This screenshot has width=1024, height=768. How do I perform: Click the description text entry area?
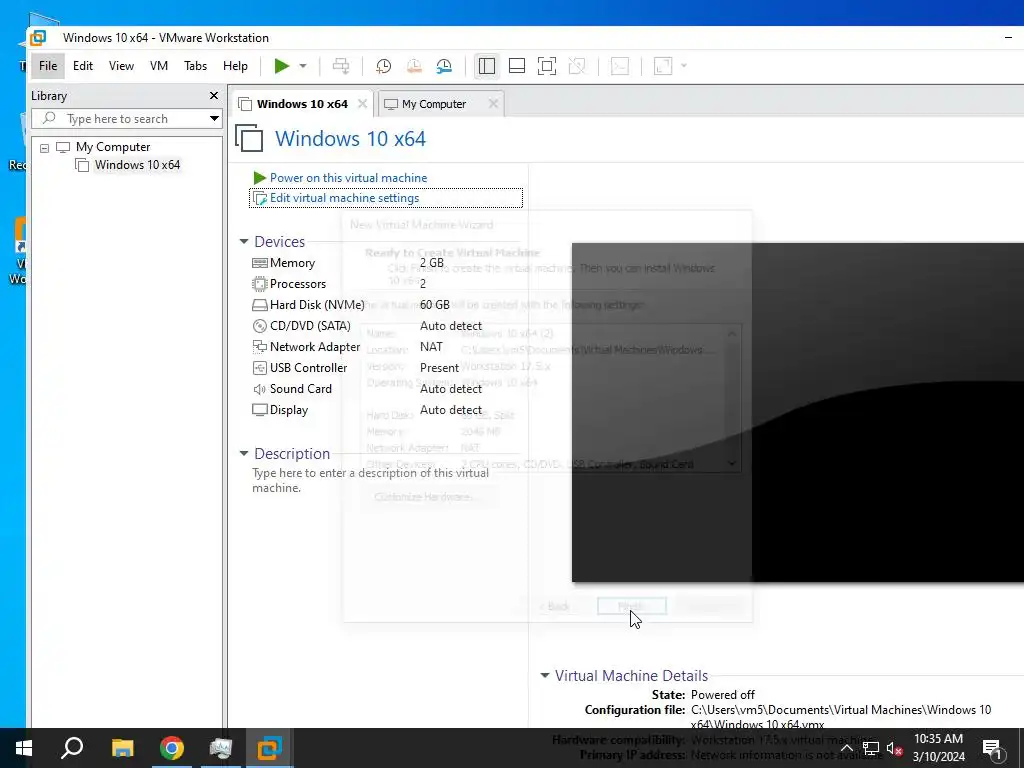pyautogui.click(x=370, y=480)
